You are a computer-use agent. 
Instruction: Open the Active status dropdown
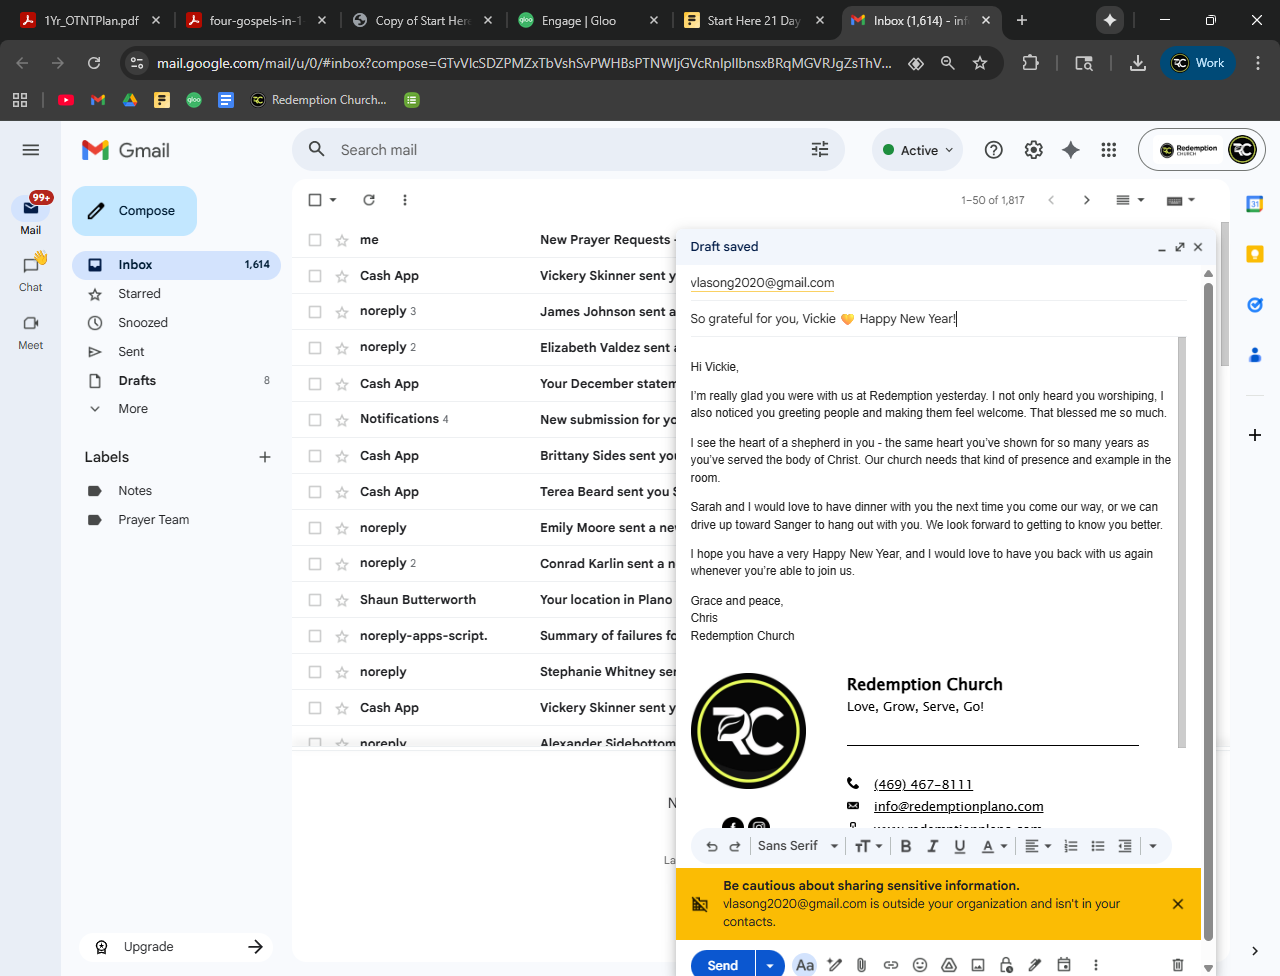pos(918,150)
